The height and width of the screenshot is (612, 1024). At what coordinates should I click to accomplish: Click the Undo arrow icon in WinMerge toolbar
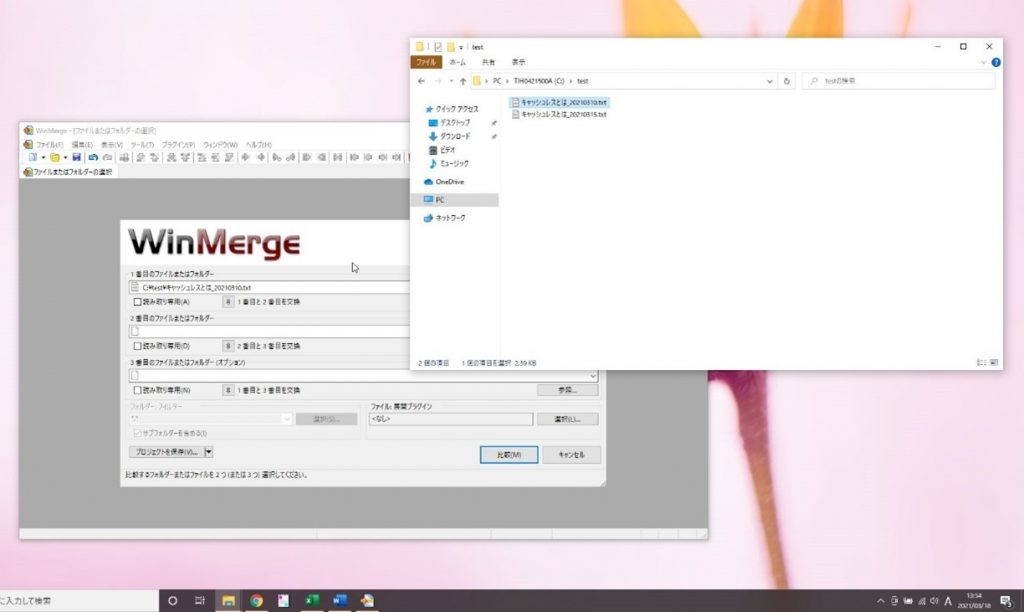tap(93, 157)
